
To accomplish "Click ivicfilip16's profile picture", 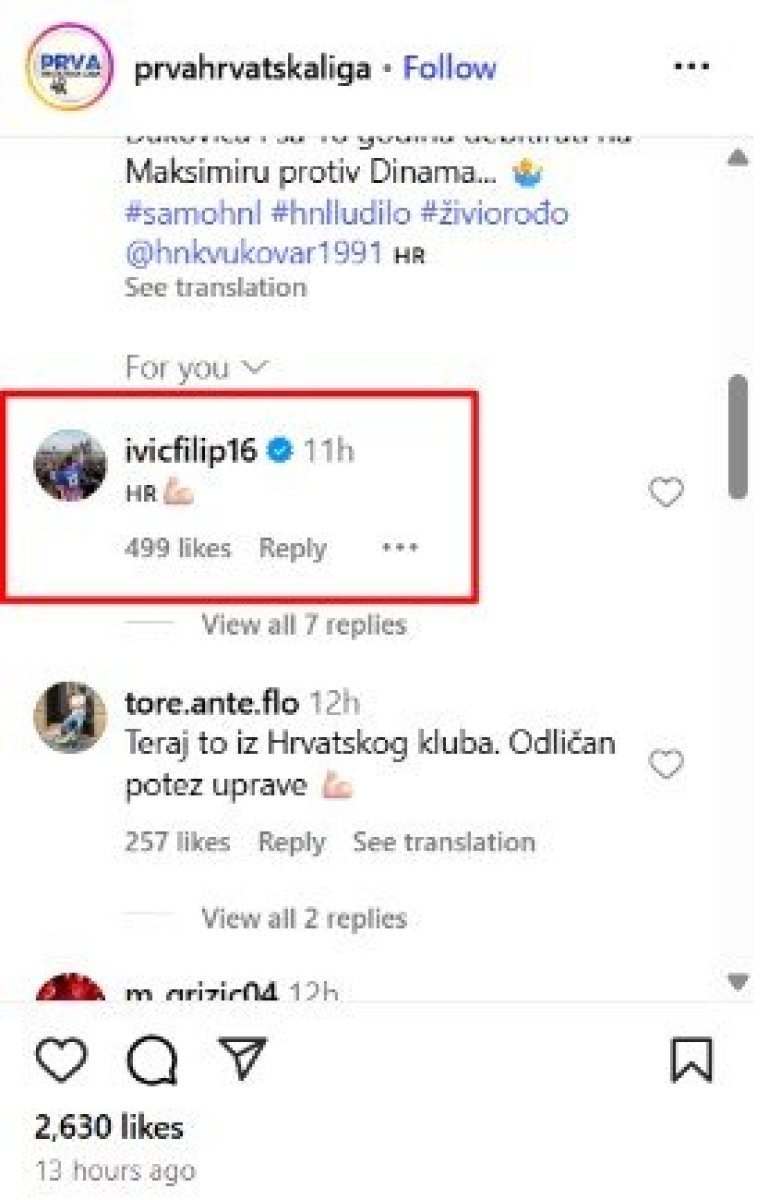I will [70, 466].
